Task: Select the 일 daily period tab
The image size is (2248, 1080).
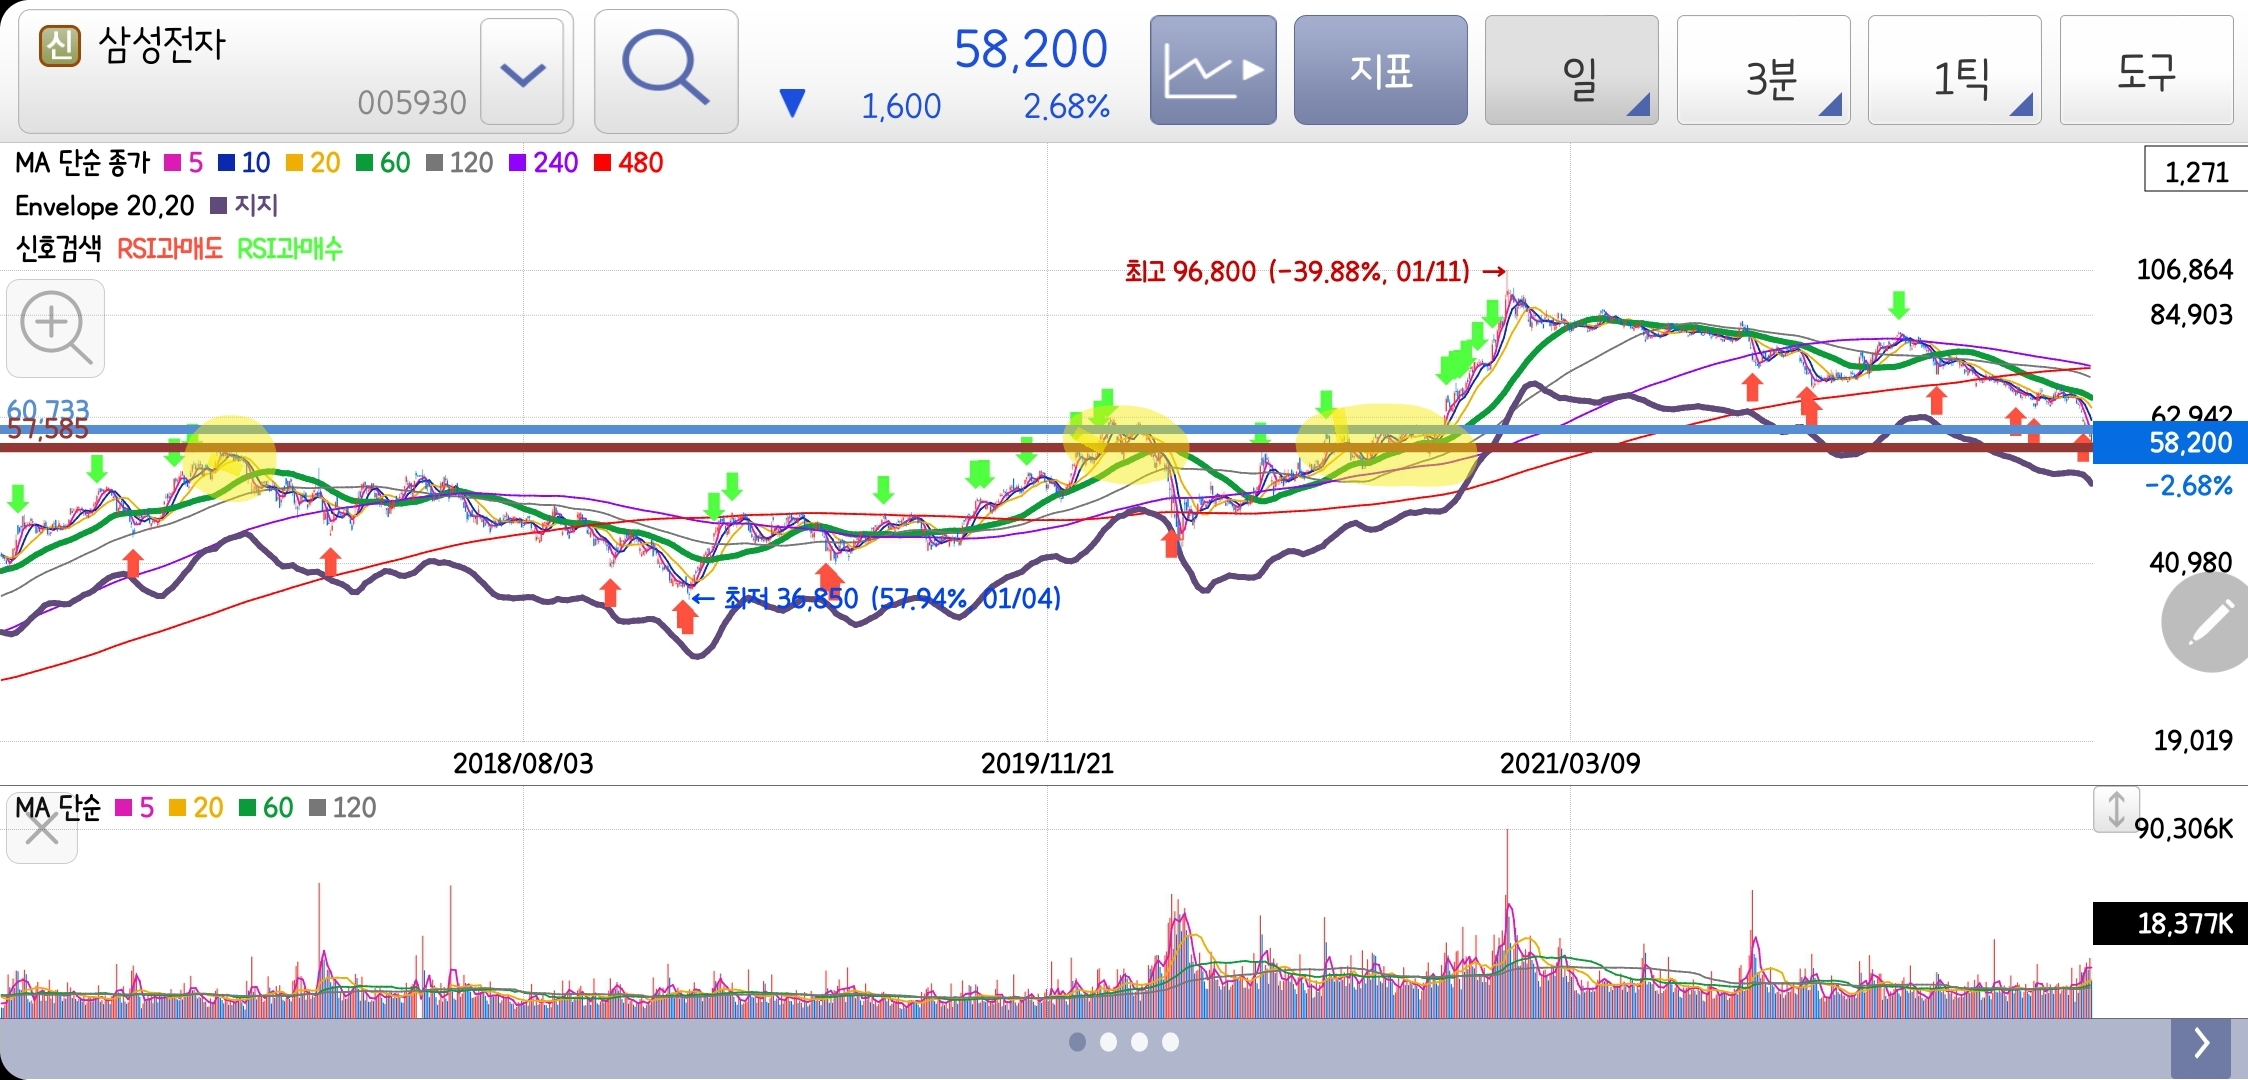Action: [x=1571, y=70]
